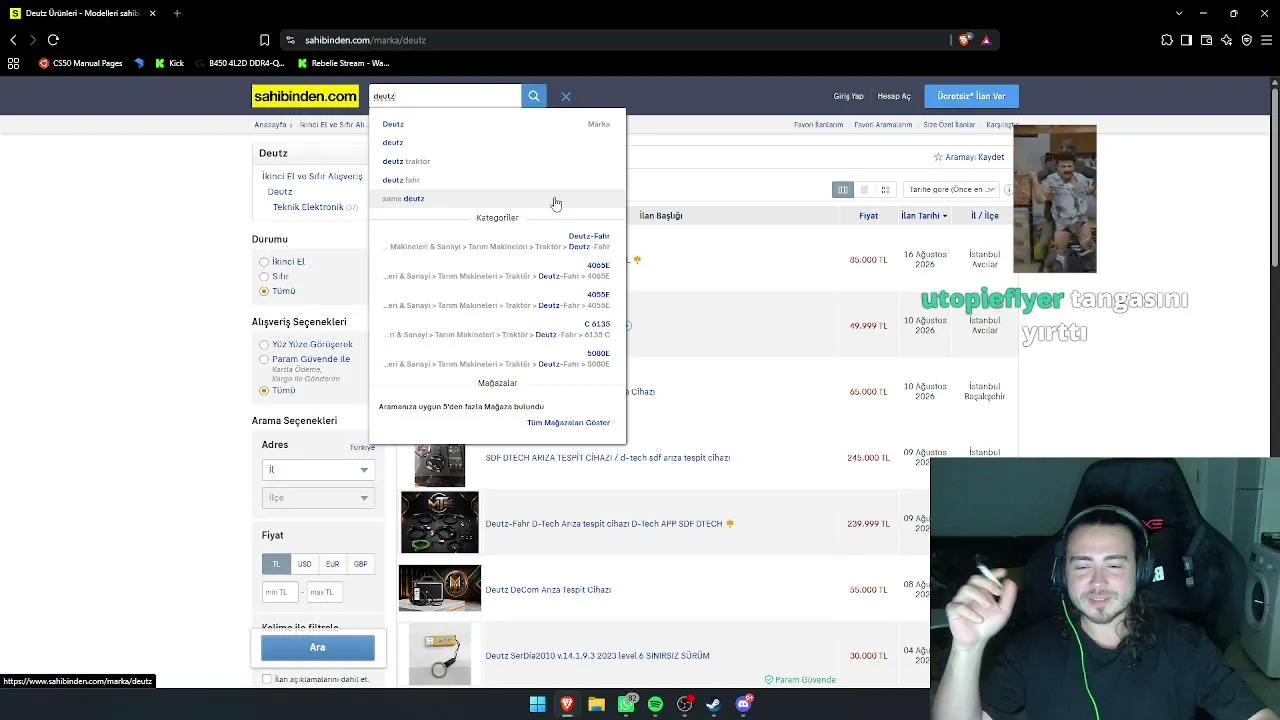The height and width of the screenshot is (720, 1280).
Task: Open the bookmarks bar apps grid
Action: [x=13, y=63]
